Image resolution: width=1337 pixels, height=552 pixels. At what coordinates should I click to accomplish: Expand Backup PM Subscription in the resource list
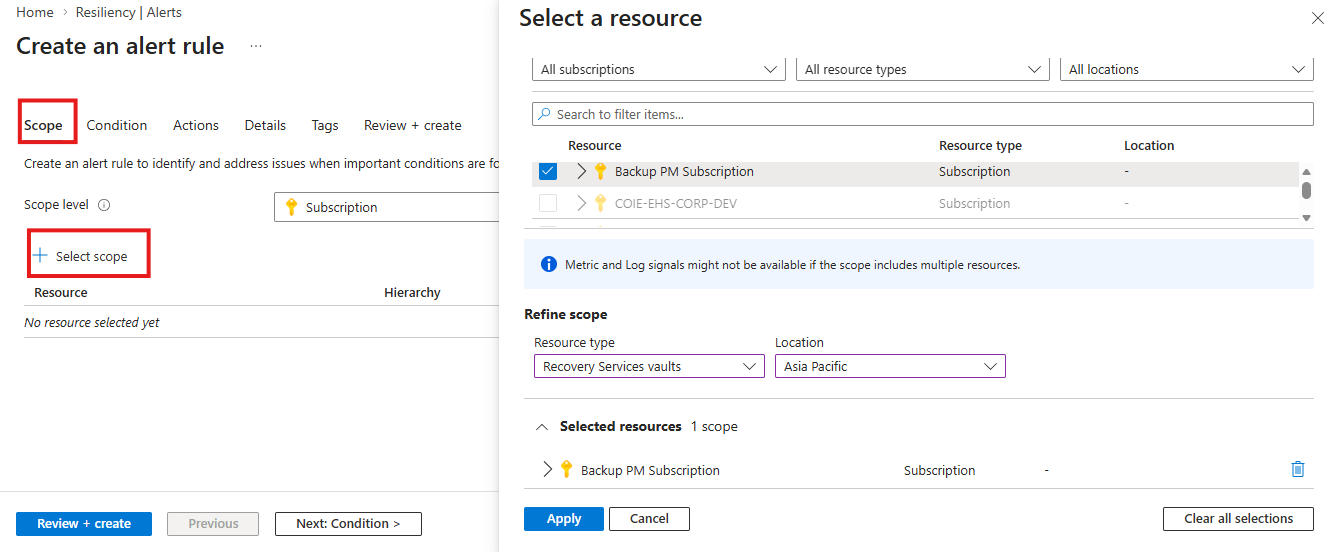582,171
